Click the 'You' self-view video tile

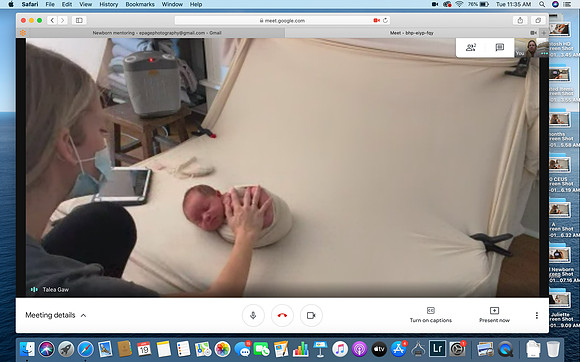click(532, 48)
